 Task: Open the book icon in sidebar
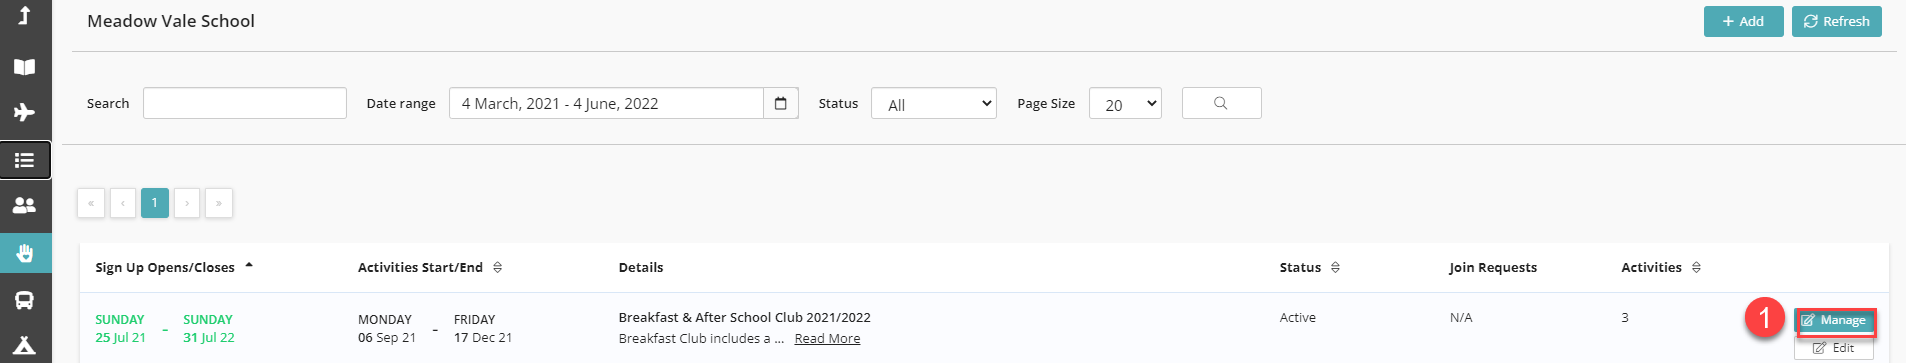pos(25,67)
